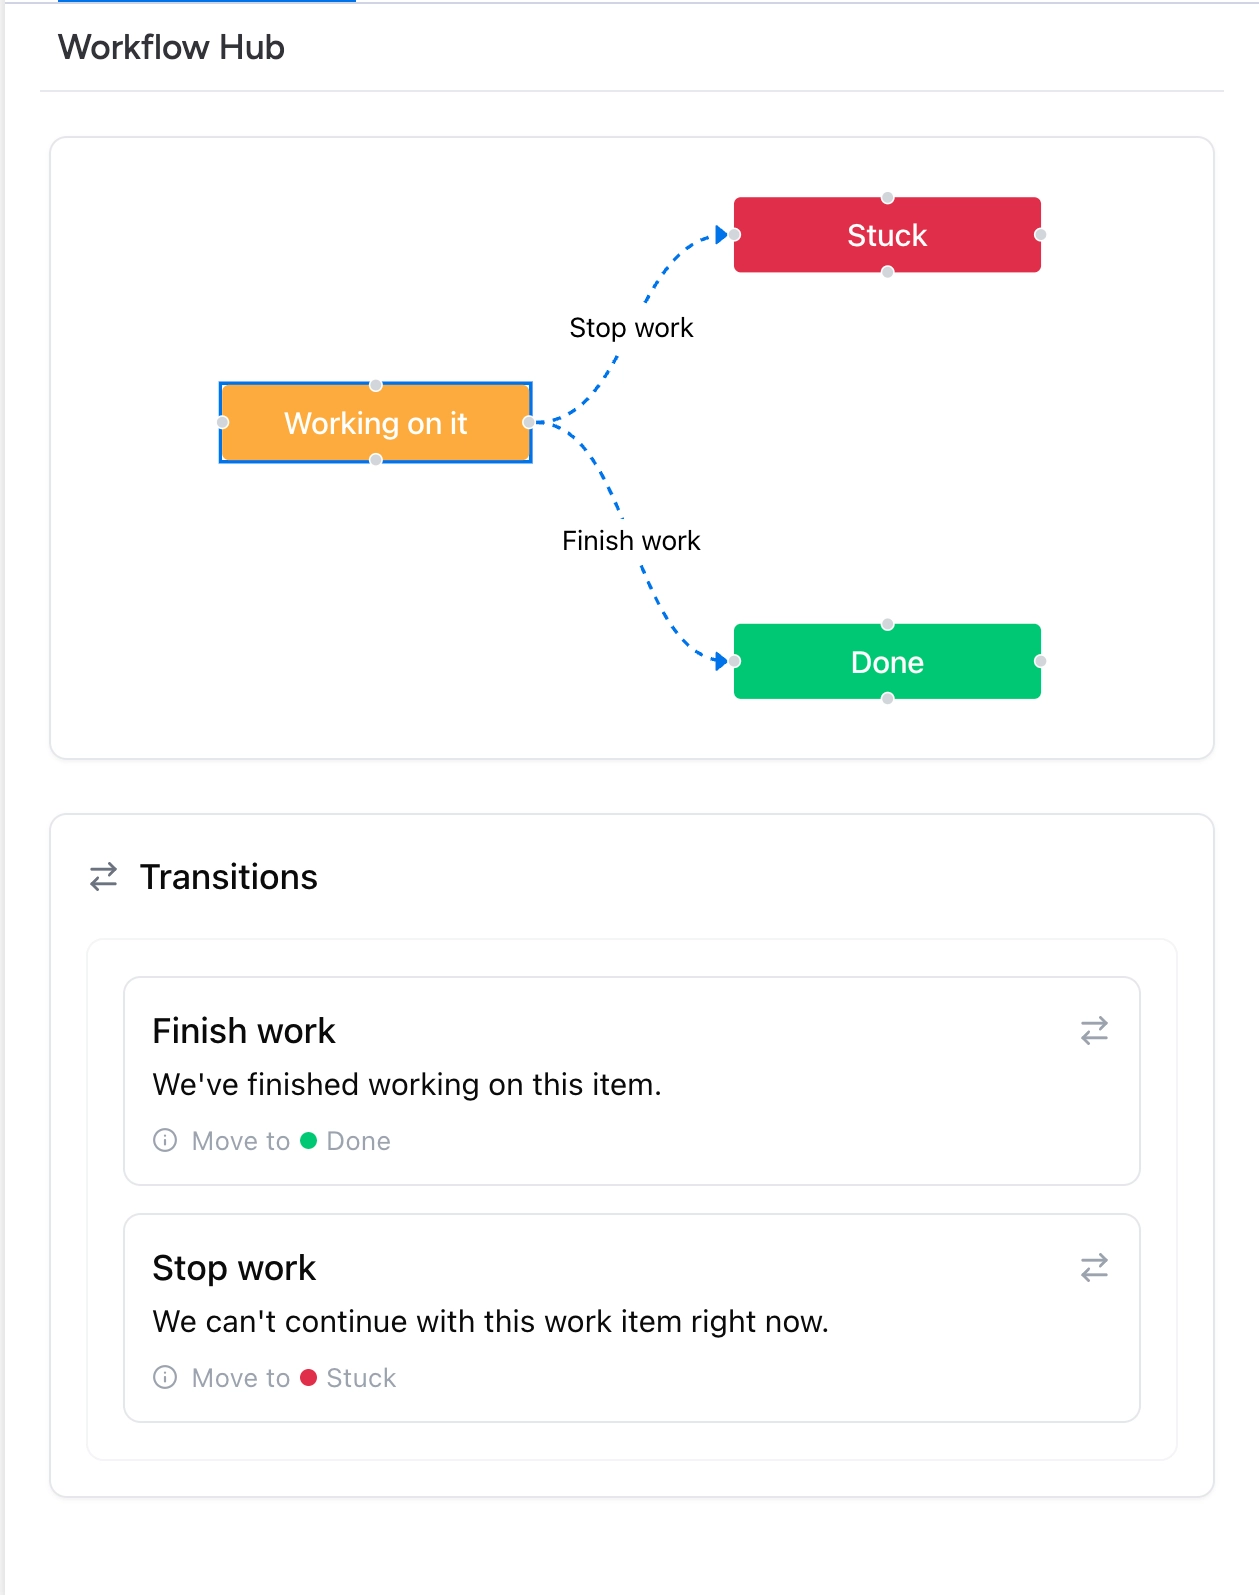
Task: Click the left connection handle of Working on it
Action: coord(222,422)
